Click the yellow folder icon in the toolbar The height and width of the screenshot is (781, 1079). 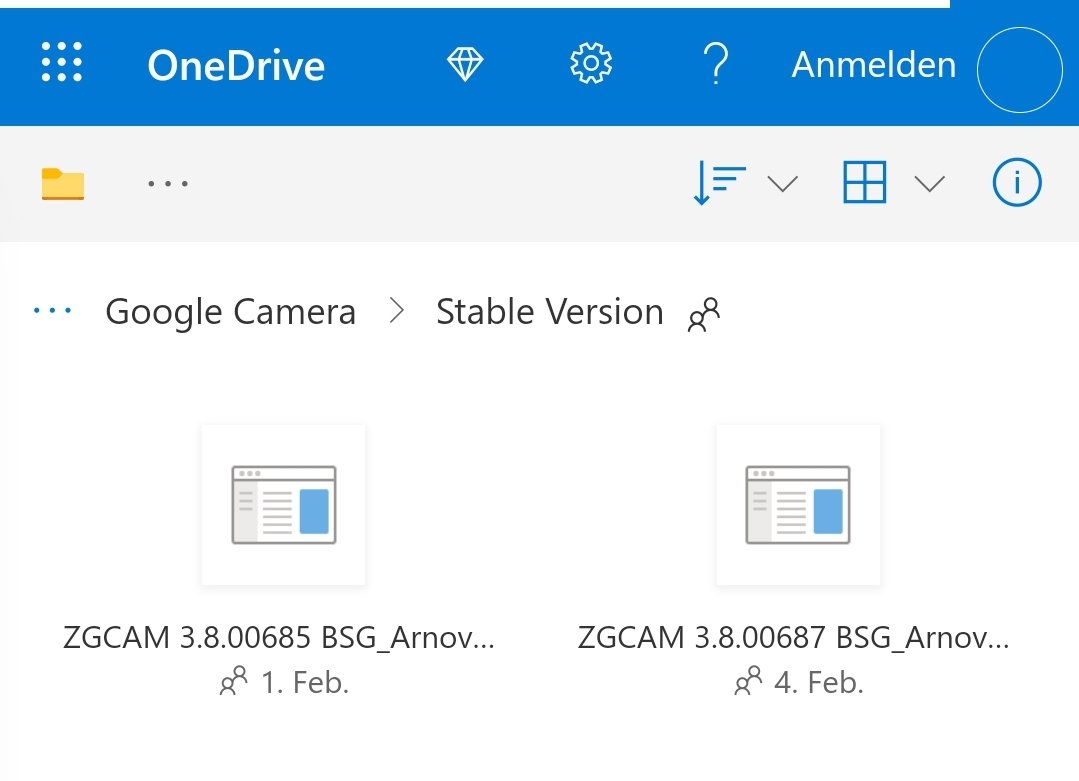[x=63, y=184]
